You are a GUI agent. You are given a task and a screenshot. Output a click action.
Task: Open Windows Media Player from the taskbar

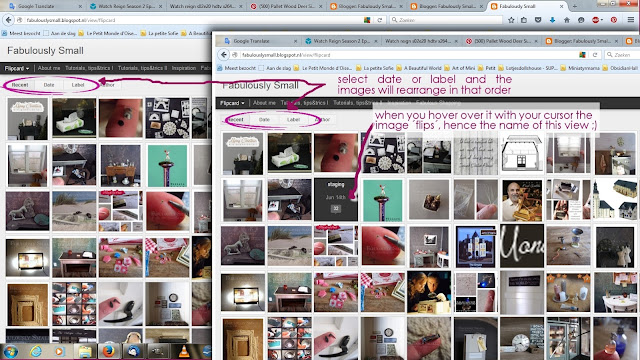(60, 351)
